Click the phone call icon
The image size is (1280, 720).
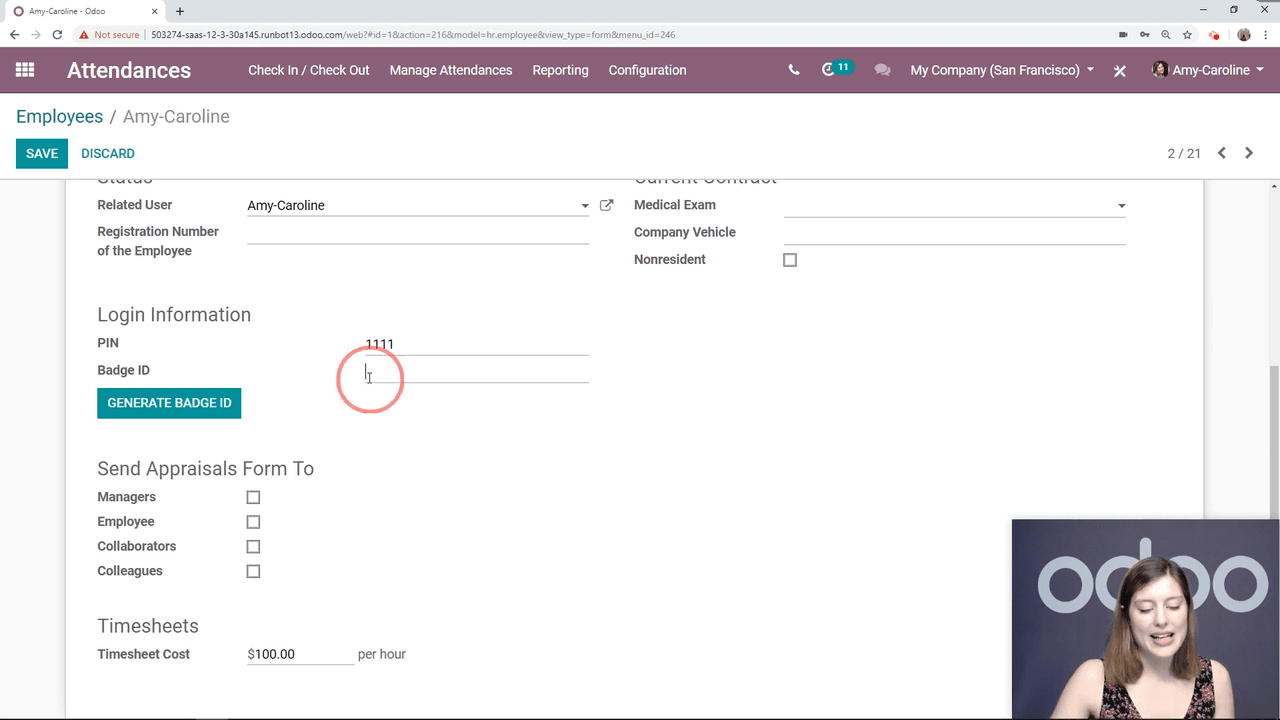[794, 70]
